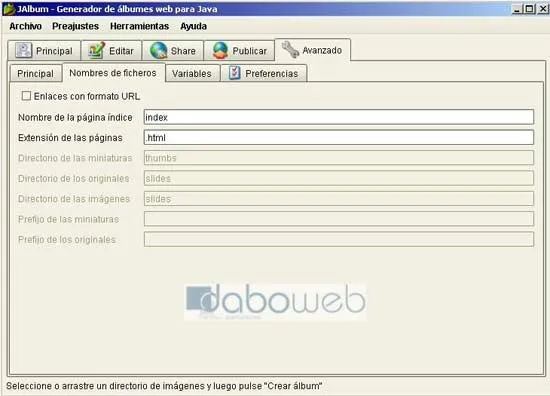Click the Share globe icon
This screenshot has width=550, height=396.
pyautogui.click(x=159, y=51)
